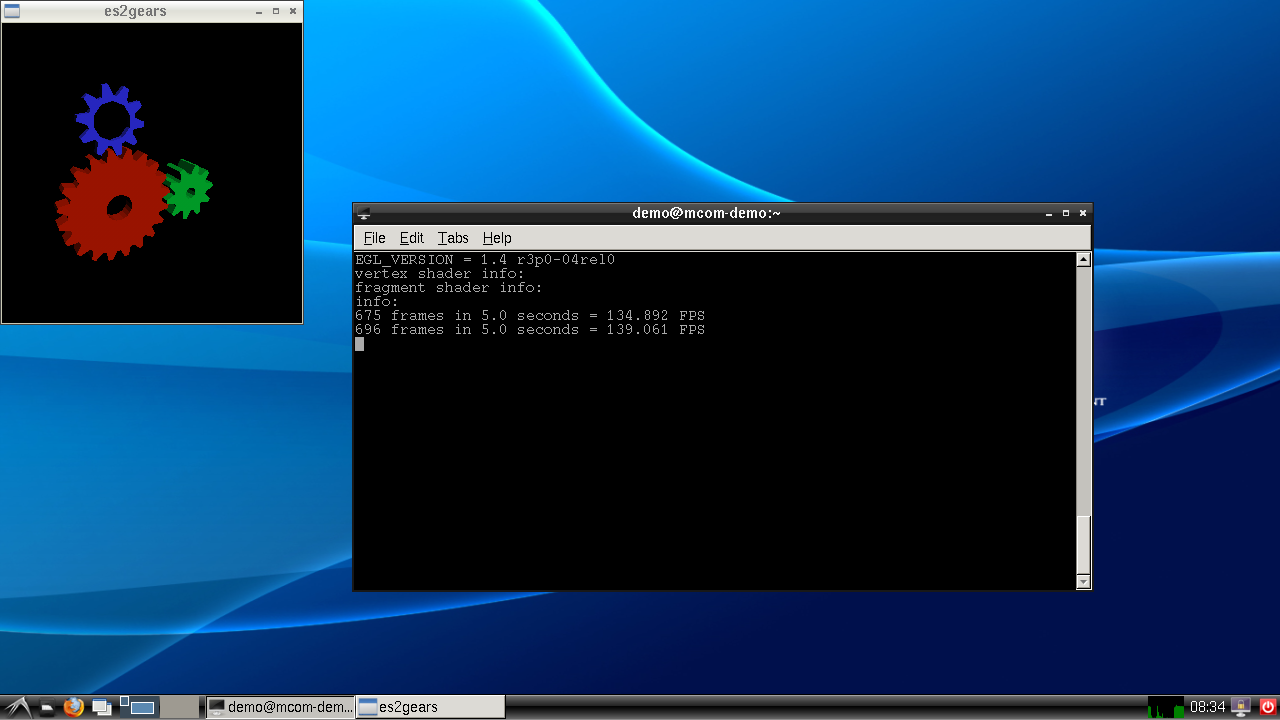Click the es2gears taskbar button
1280x720 pixels.
click(430, 707)
